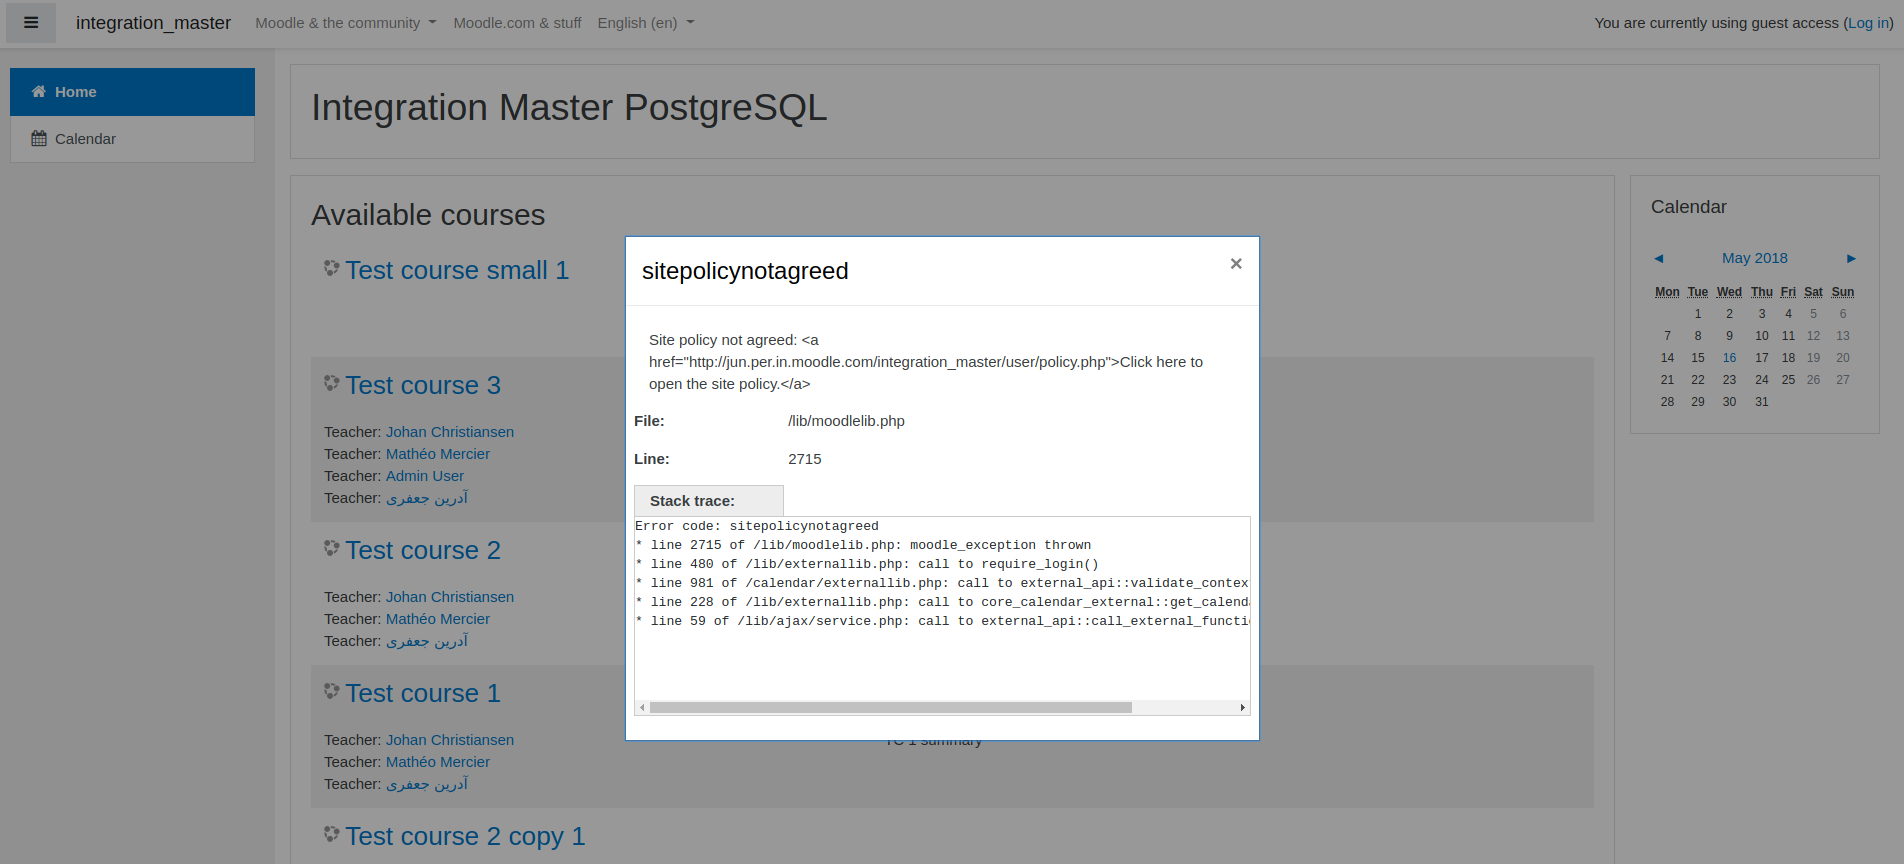This screenshot has height=864, width=1904.
Task: Click the Home icon in sidebar
Action: [39, 92]
